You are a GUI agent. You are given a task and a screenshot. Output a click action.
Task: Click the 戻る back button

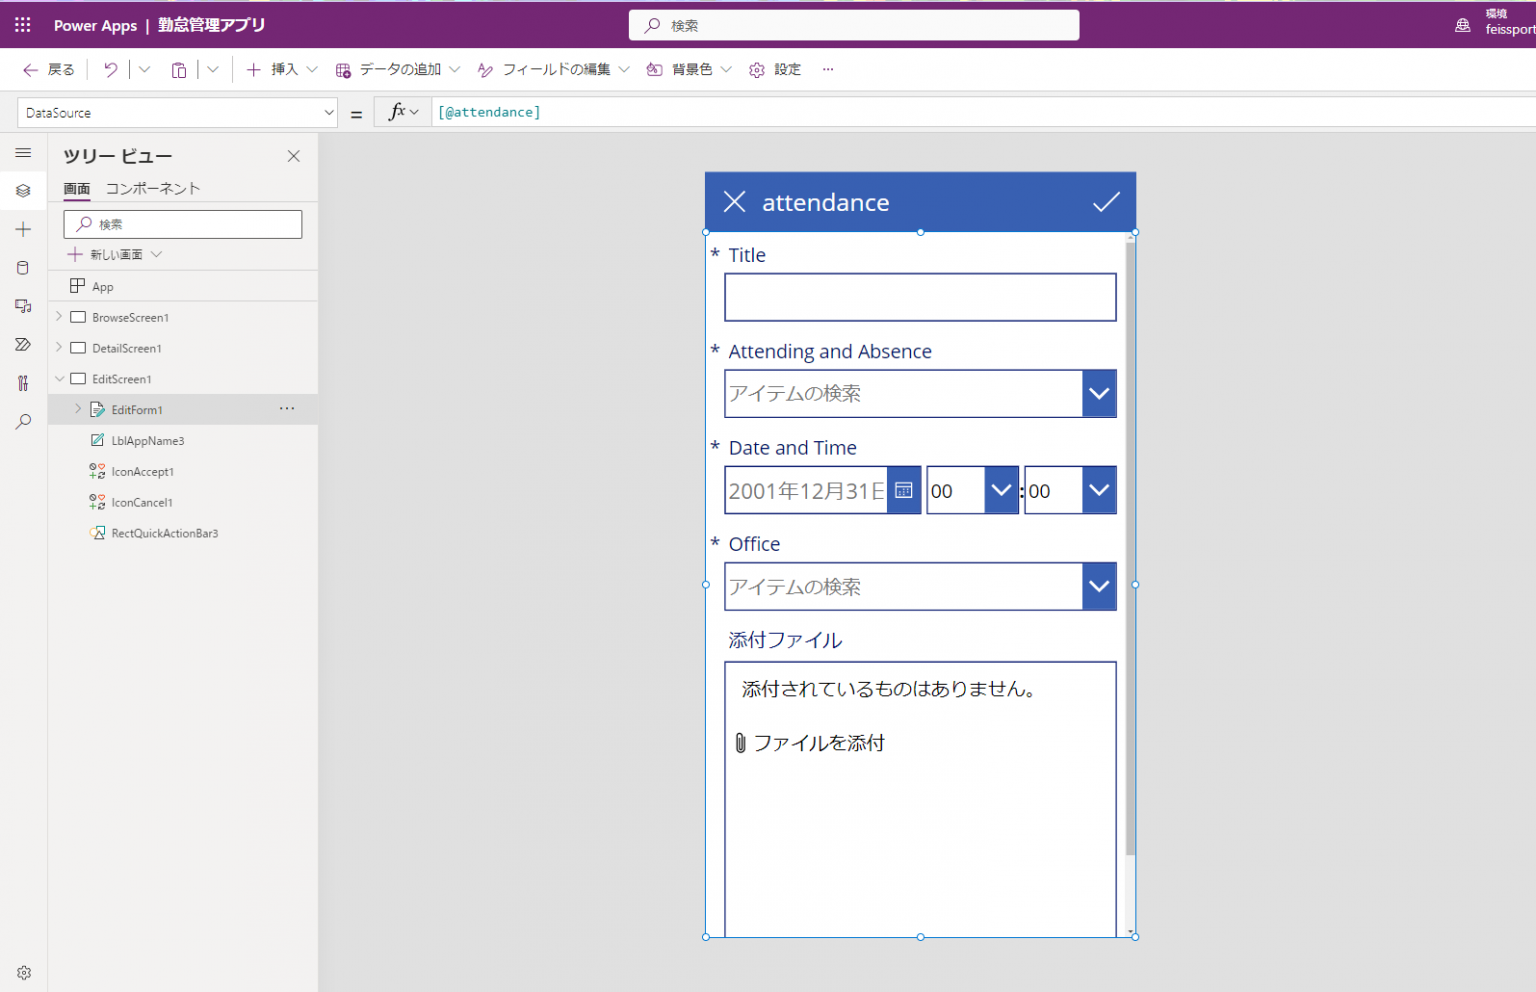pos(49,69)
